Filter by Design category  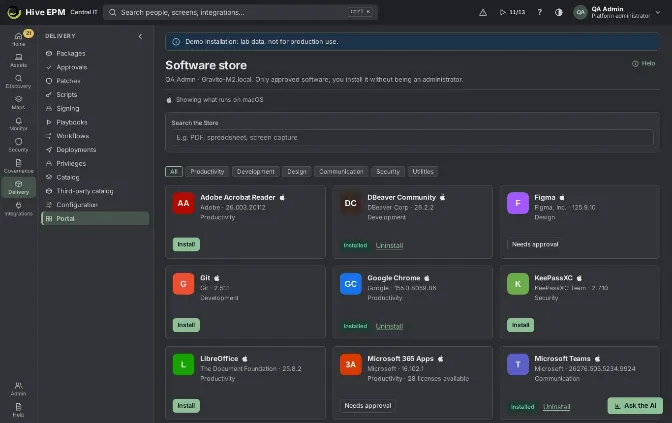tap(297, 171)
